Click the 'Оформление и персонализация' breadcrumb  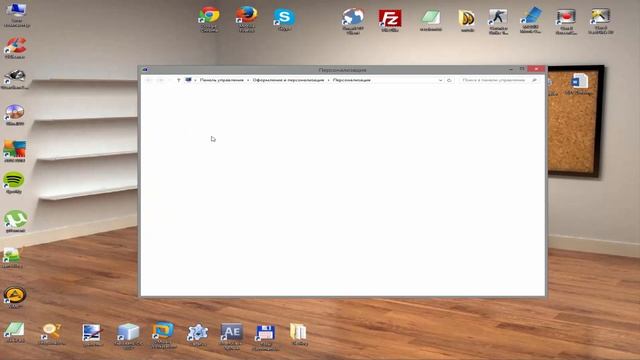pyautogui.click(x=288, y=80)
